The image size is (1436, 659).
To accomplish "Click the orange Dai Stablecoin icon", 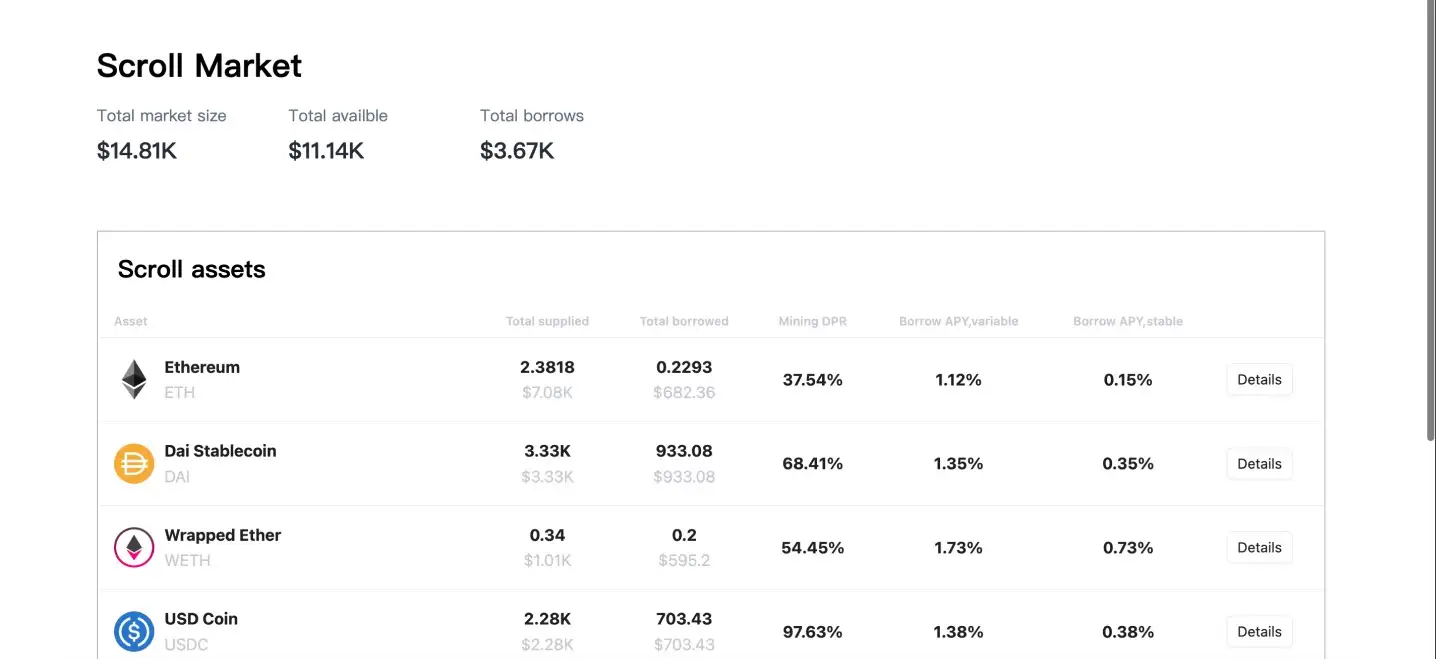I will [134, 464].
